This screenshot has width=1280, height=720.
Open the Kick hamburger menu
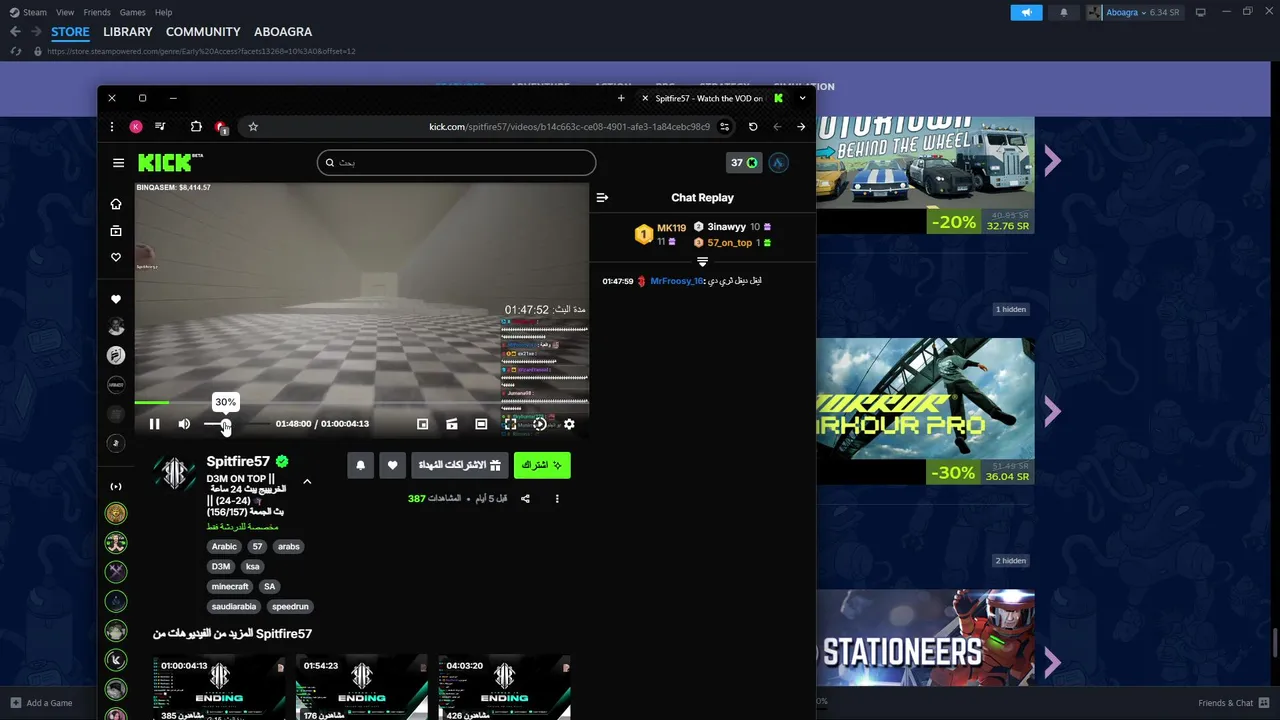tap(118, 163)
